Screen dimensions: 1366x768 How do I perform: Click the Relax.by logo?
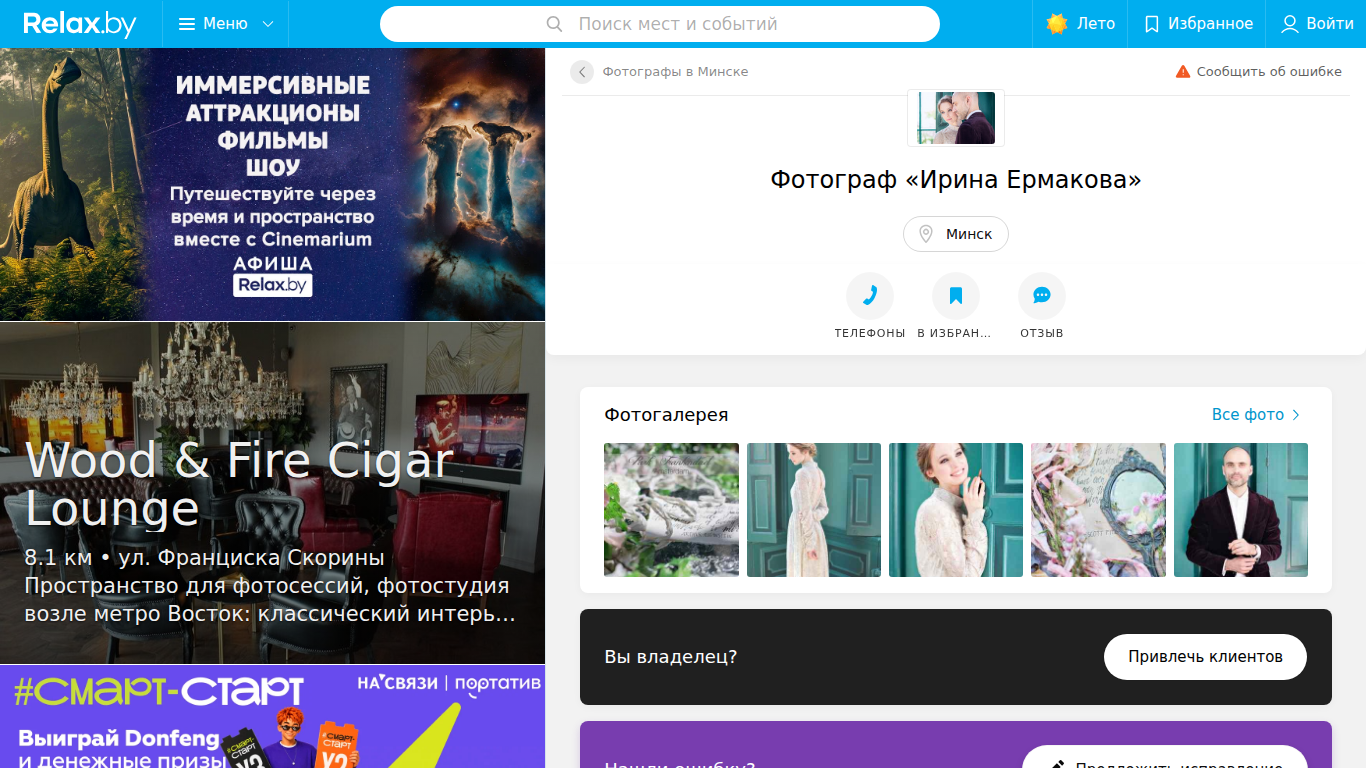tap(80, 24)
